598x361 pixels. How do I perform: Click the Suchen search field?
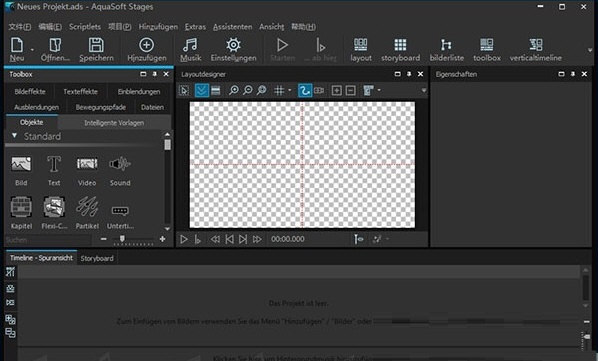[x=48, y=240]
